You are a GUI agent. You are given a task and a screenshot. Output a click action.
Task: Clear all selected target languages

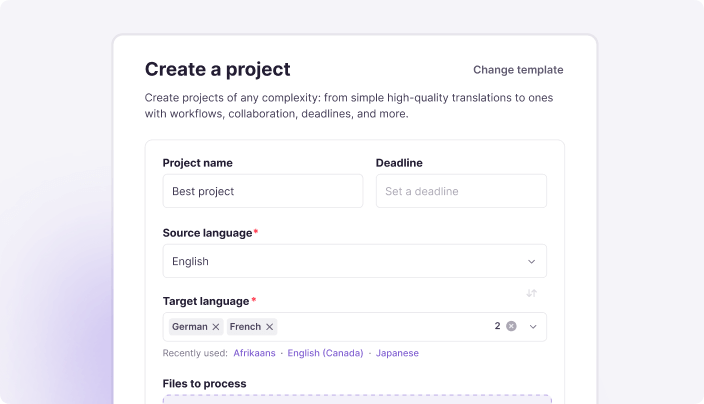(511, 326)
